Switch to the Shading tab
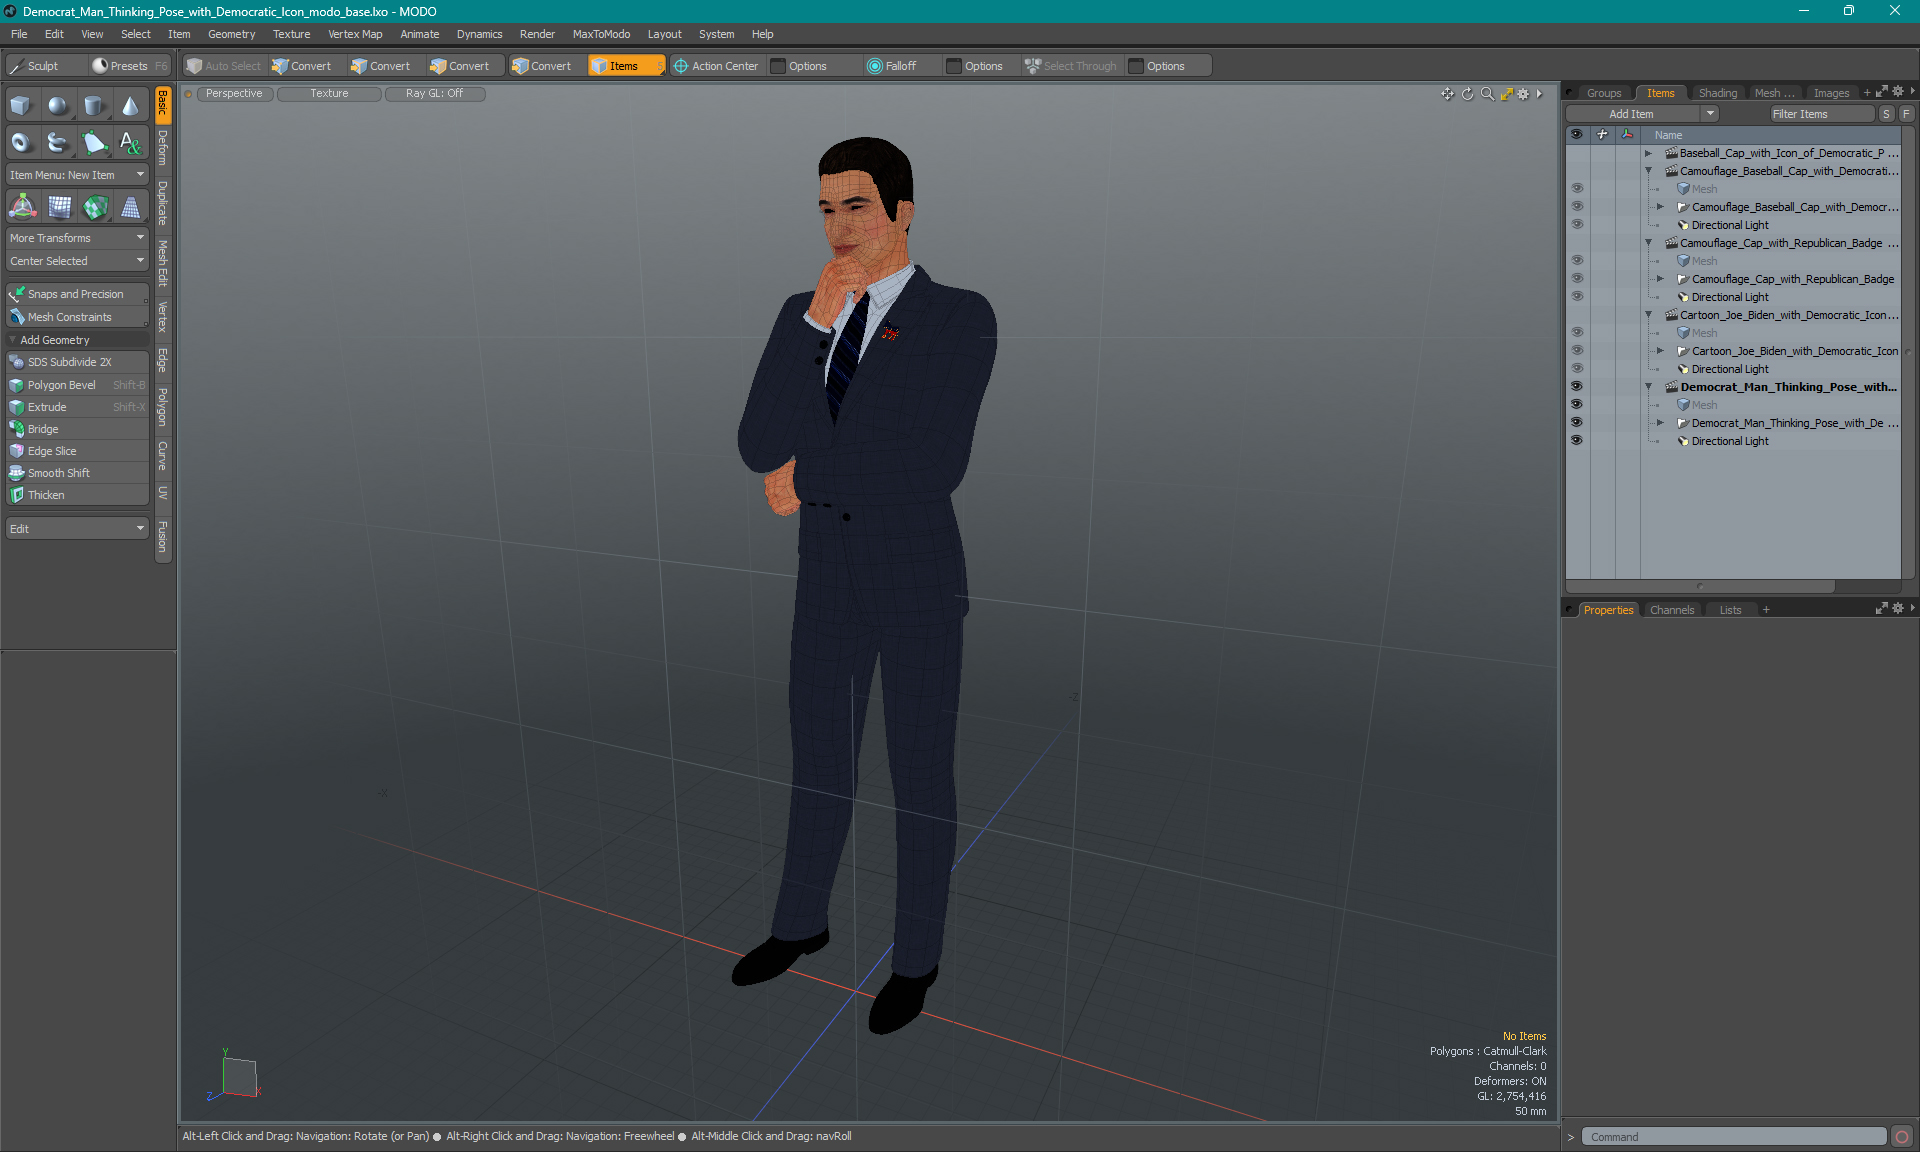The image size is (1920, 1152). click(x=1717, y=93)
